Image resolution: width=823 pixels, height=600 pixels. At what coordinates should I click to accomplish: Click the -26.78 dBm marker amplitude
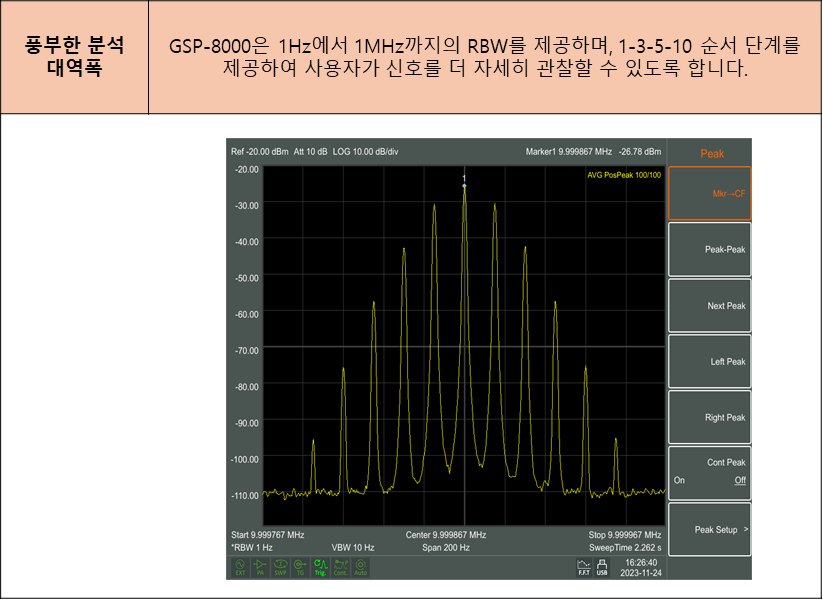click(640, 152)
